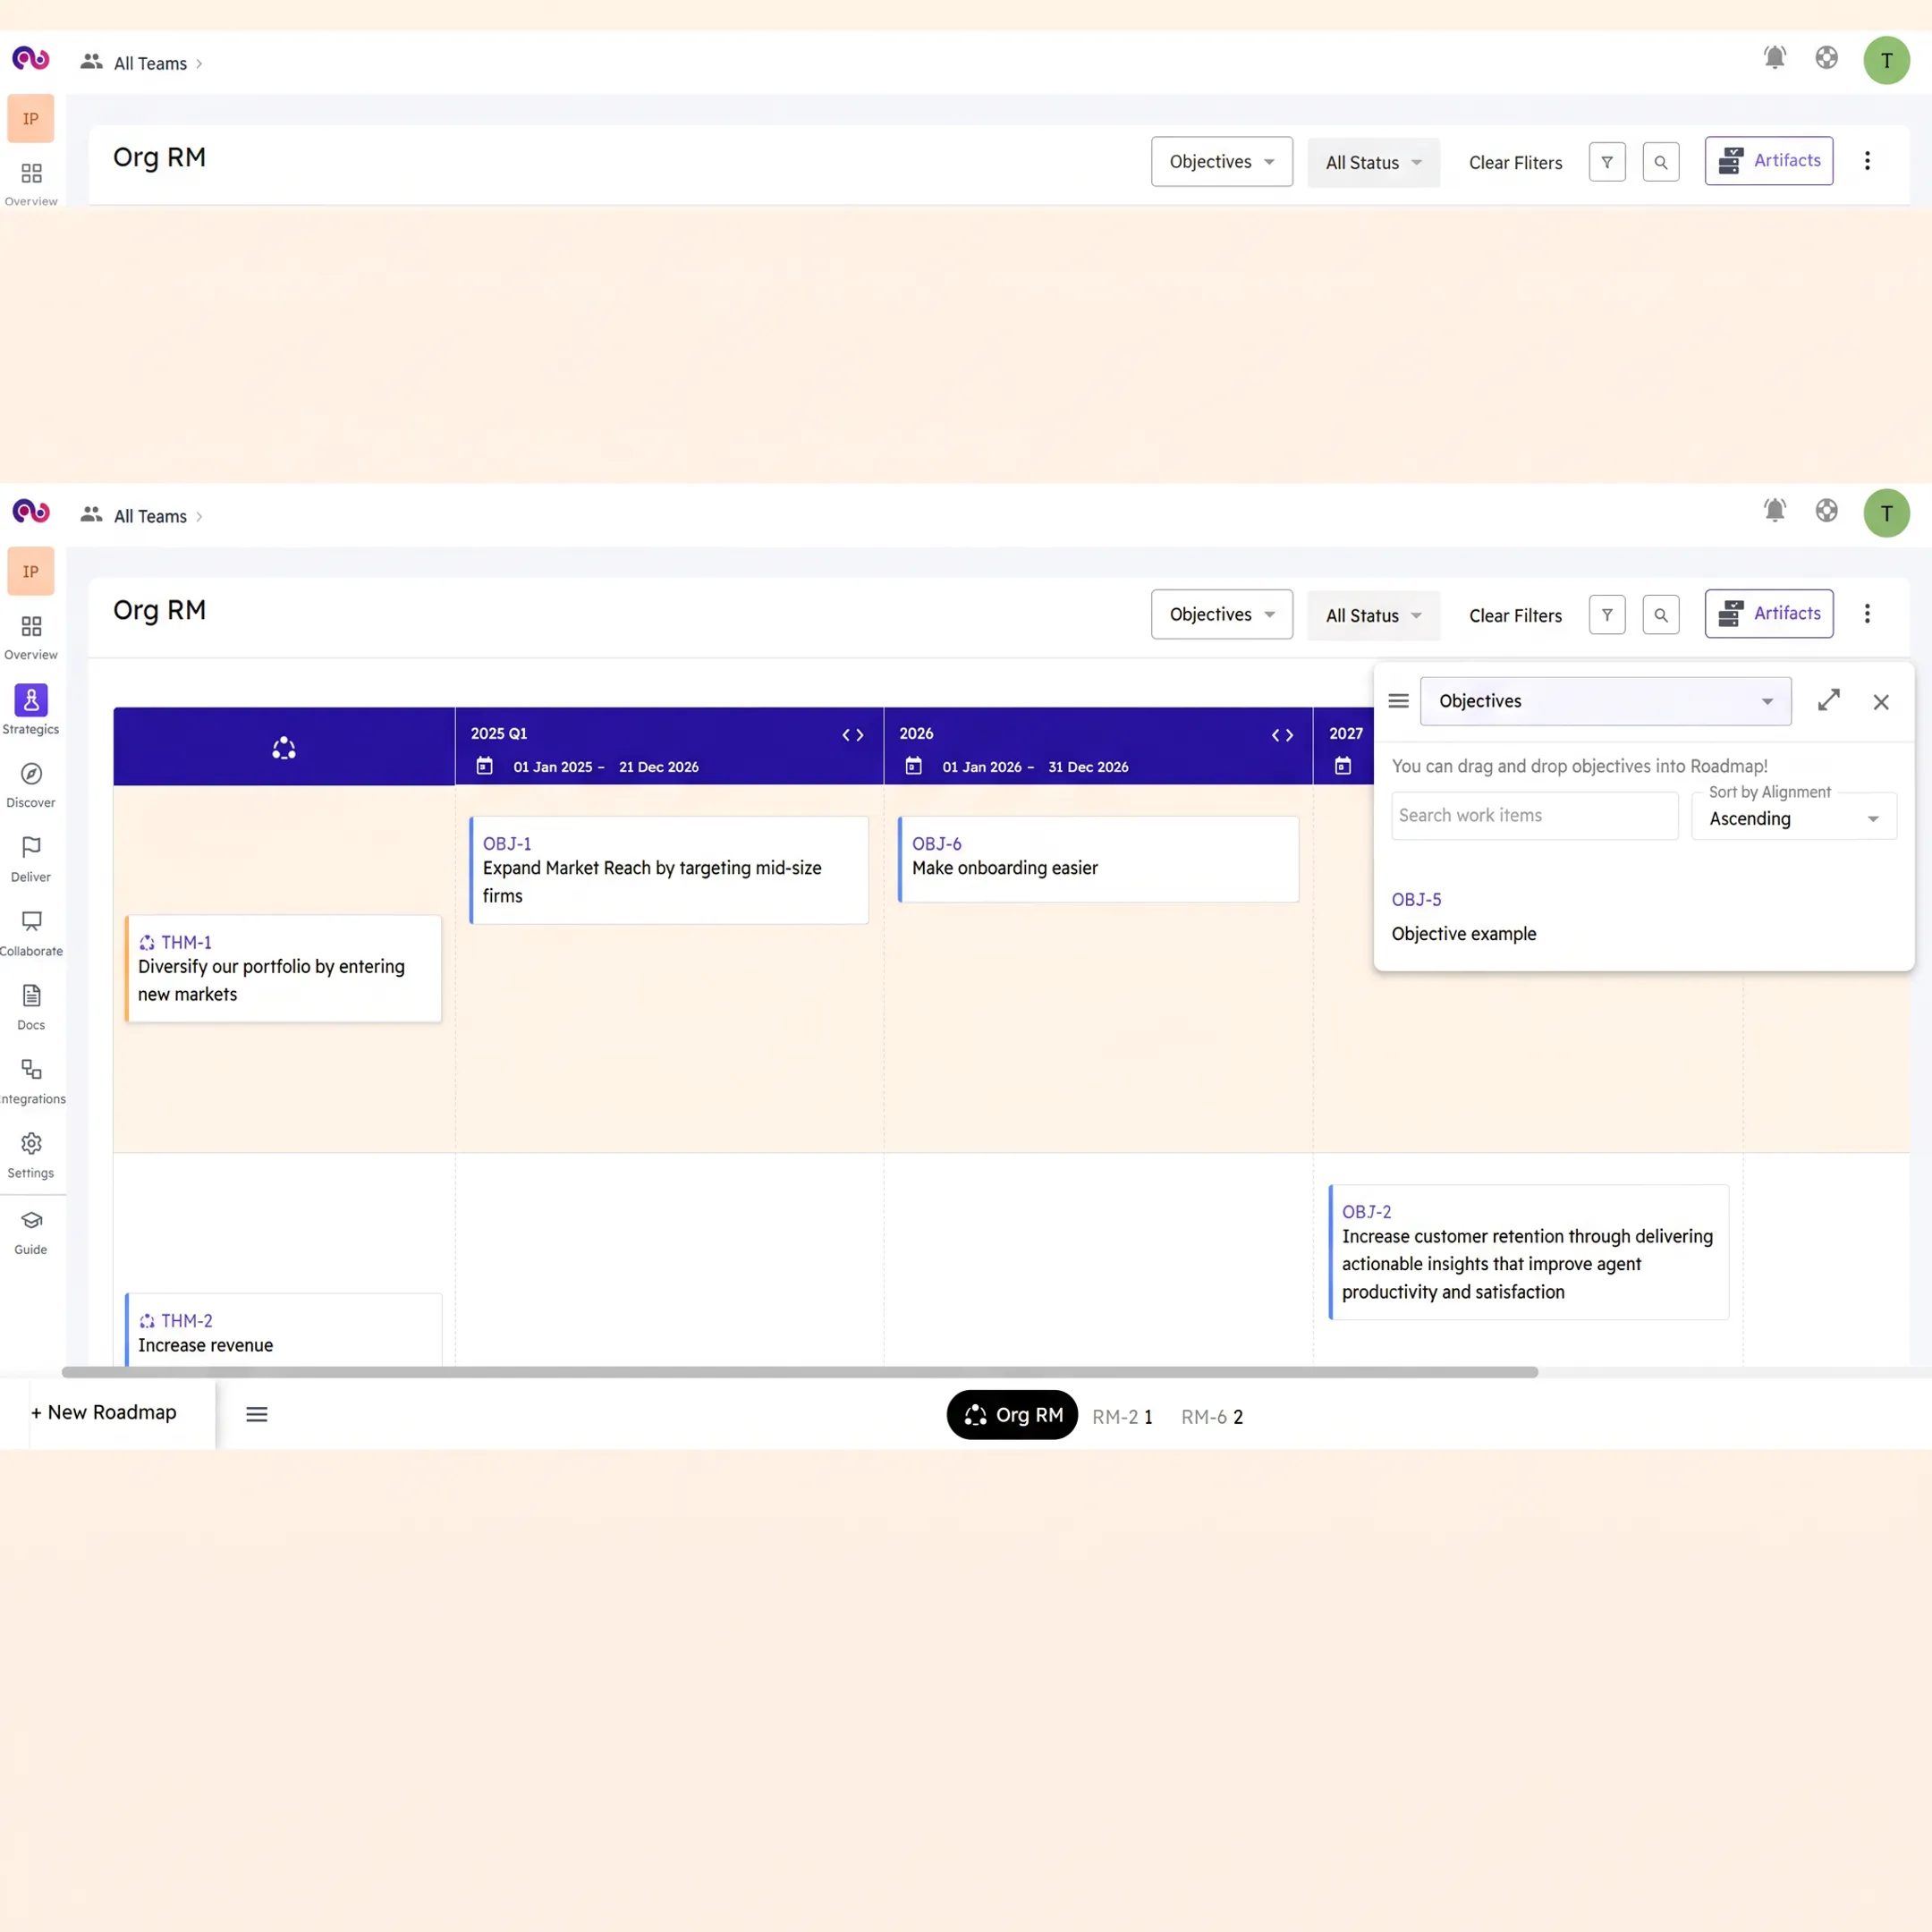Open notifications bell in the lower top bar

tap(1774, 510)
